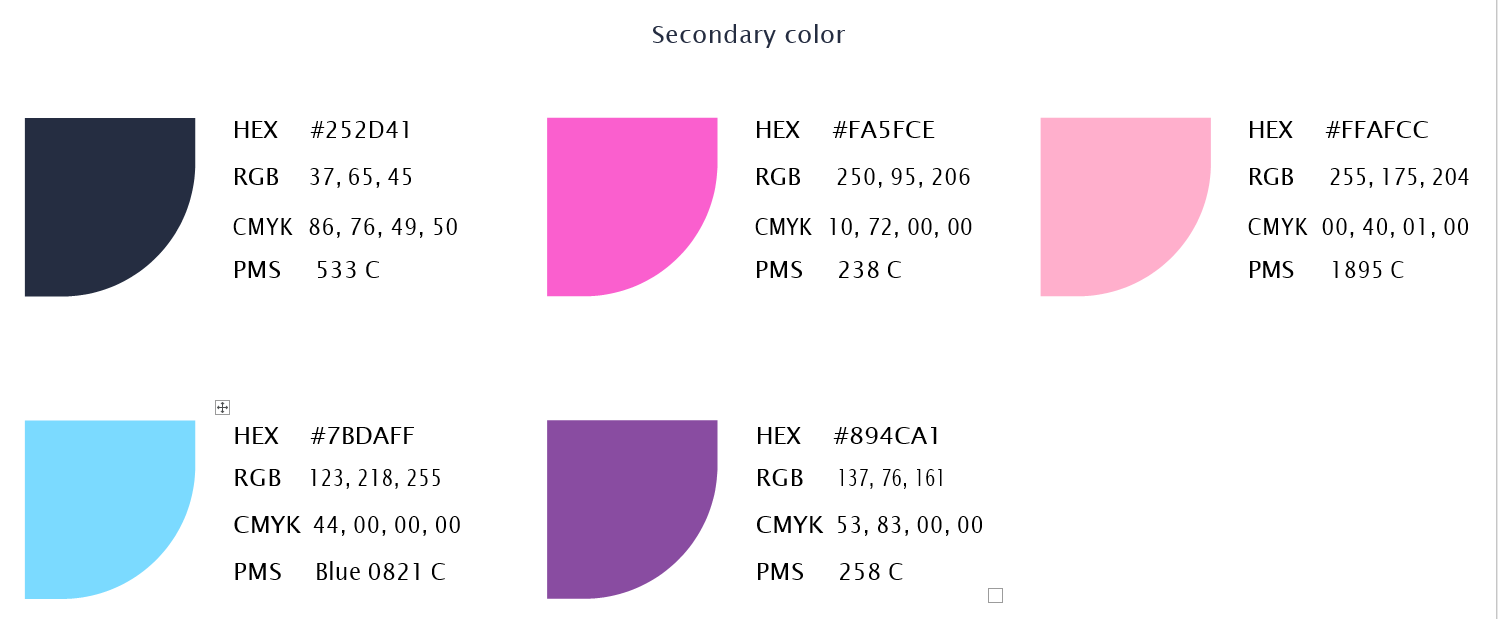Click the PMS value 238 C
Screen dimensions: 1498x619
click(x=870, y=270)
